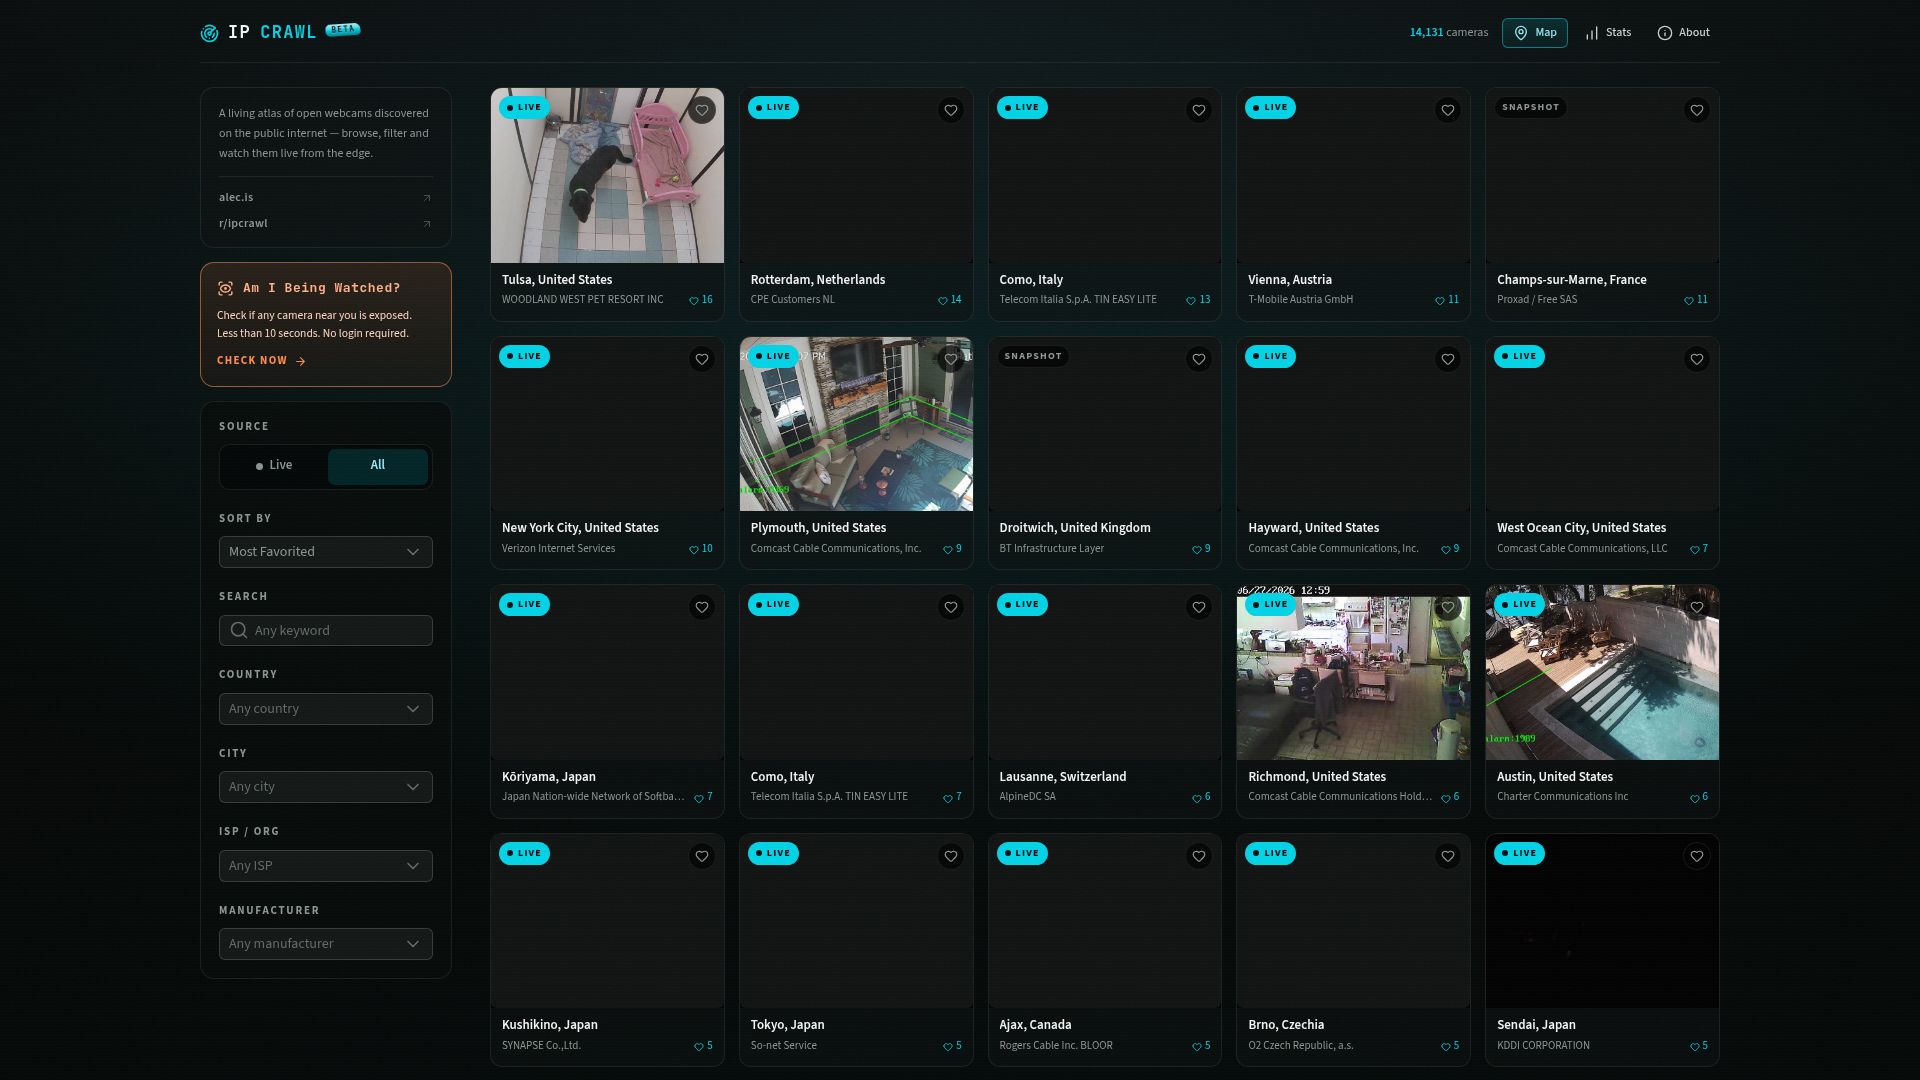
Task: Open the Plymouth, United States camera thumbnail
Action: click(856, 424)
